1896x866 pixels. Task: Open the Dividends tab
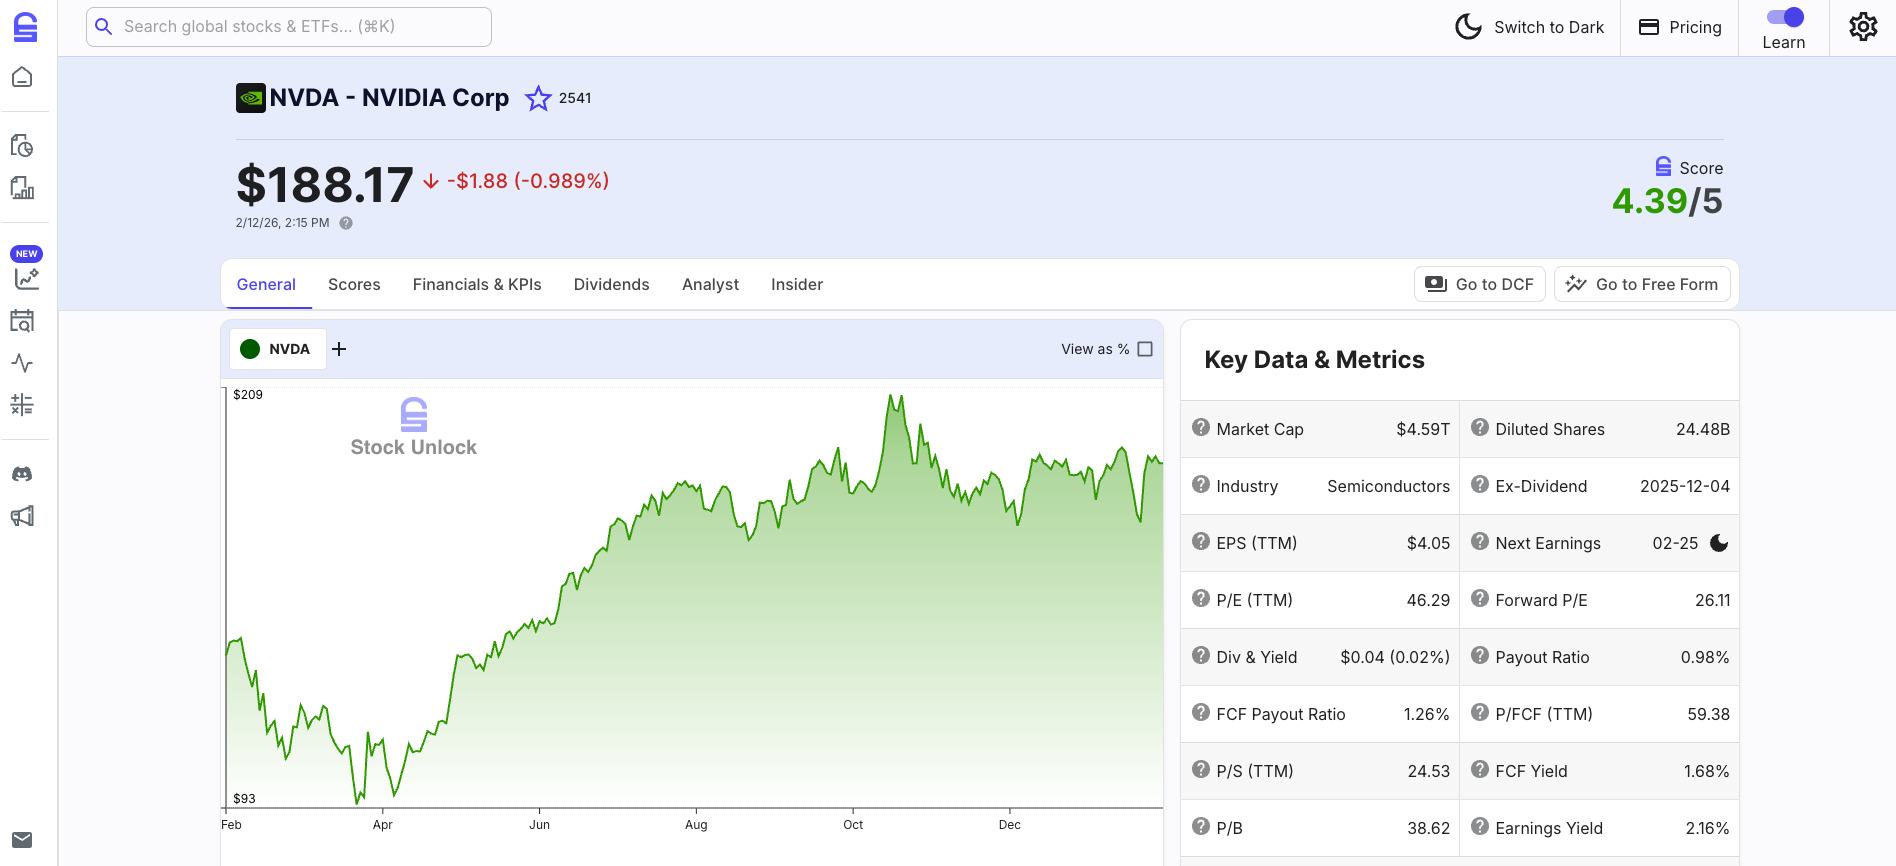pos(612,284)
